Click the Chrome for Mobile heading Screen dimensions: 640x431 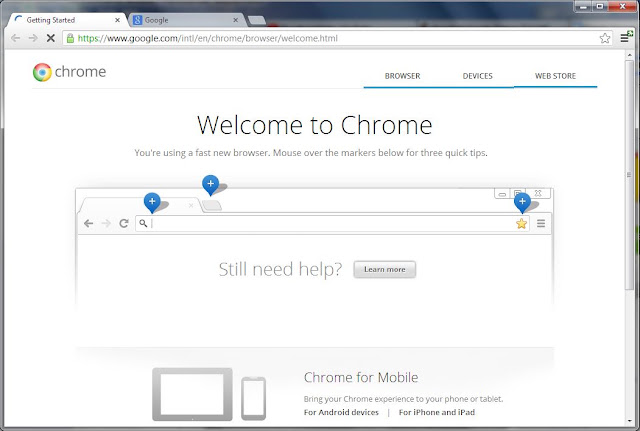361,377
